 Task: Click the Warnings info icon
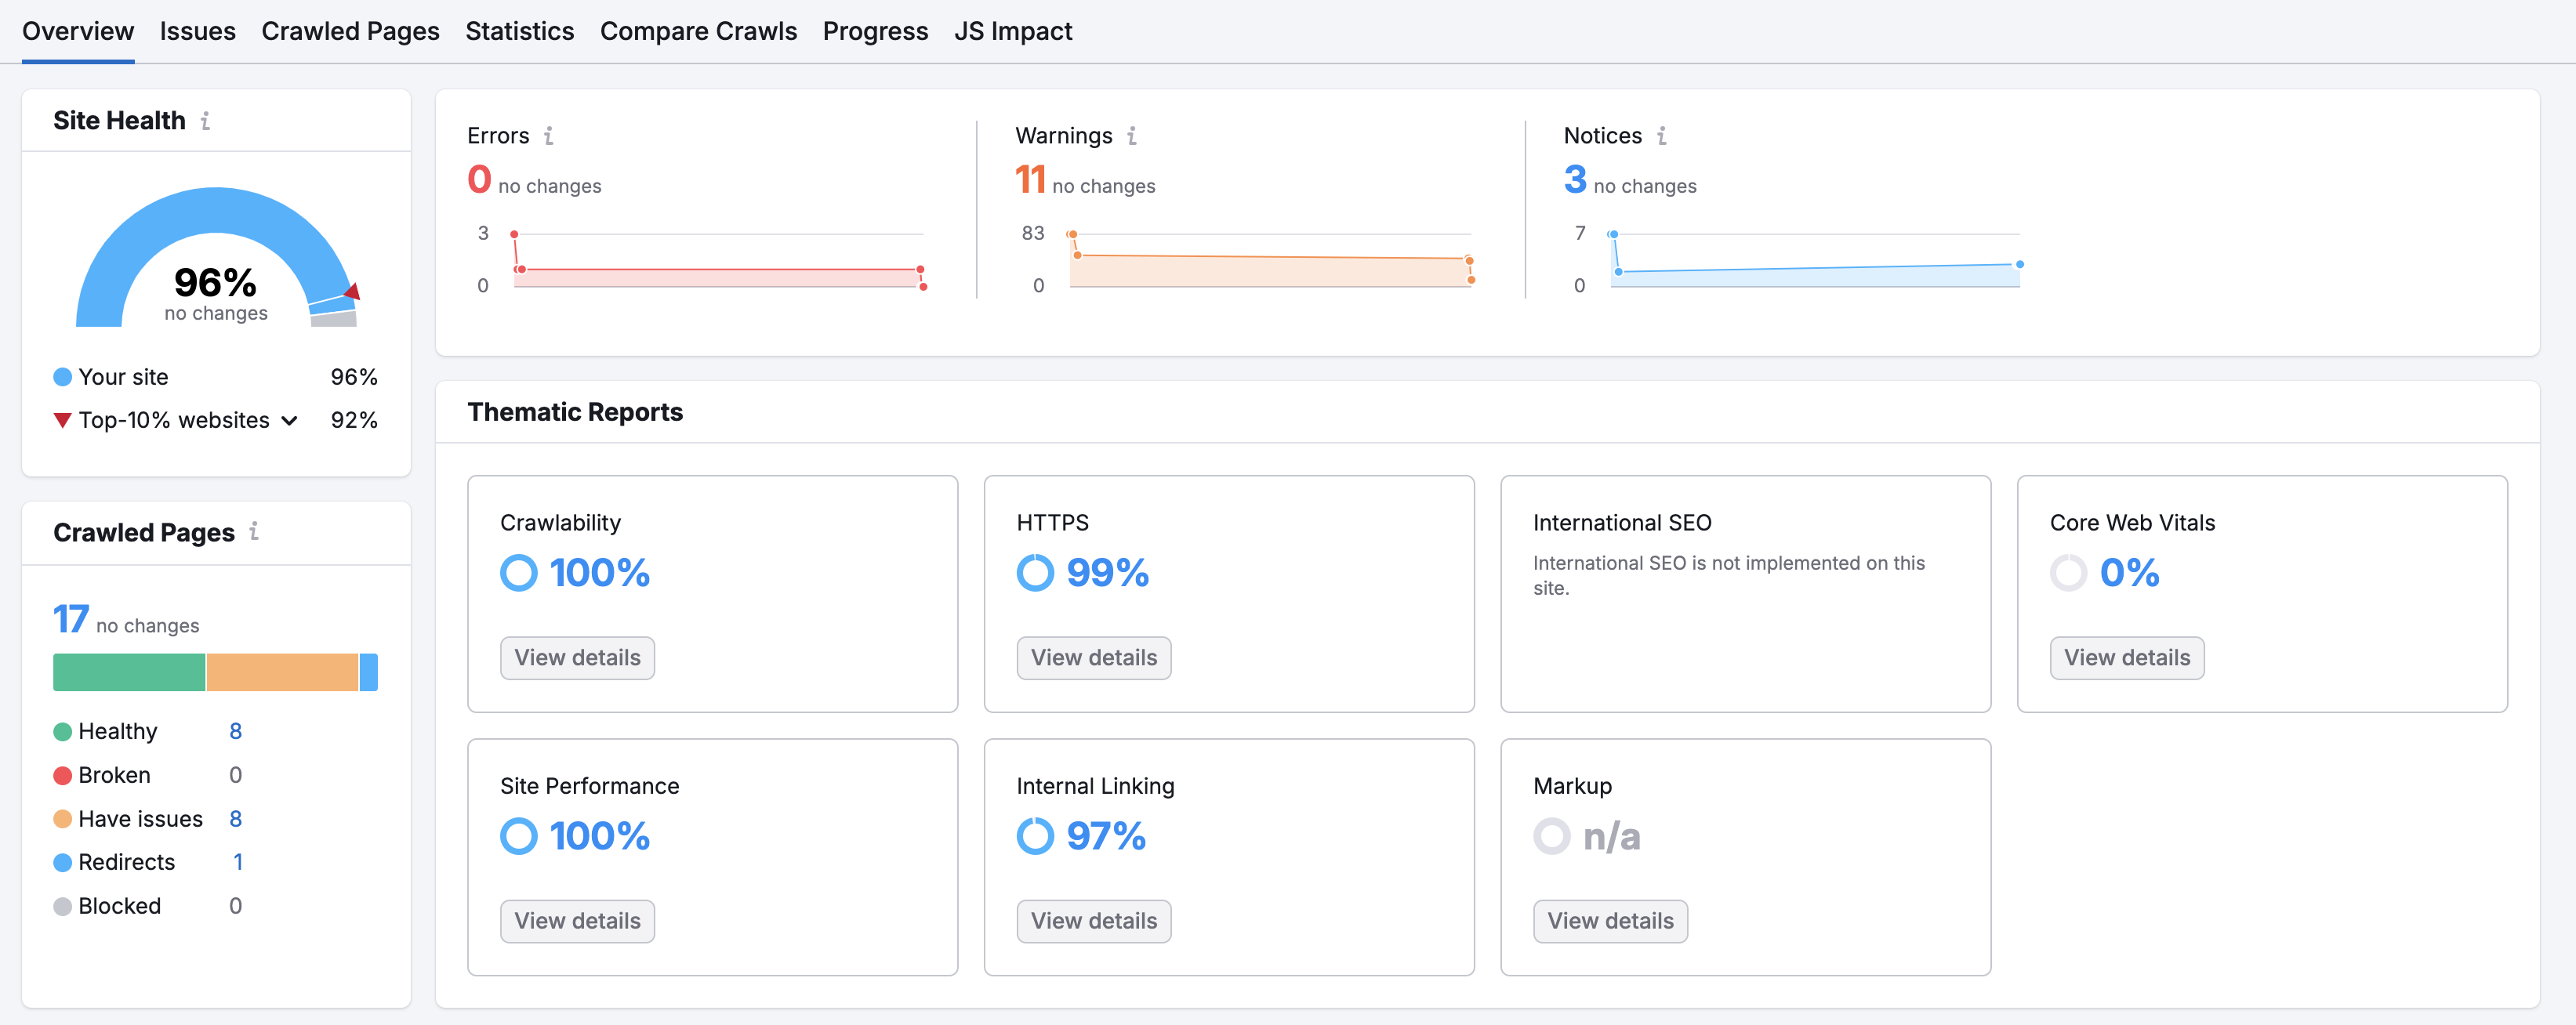tap(1131, 136)
